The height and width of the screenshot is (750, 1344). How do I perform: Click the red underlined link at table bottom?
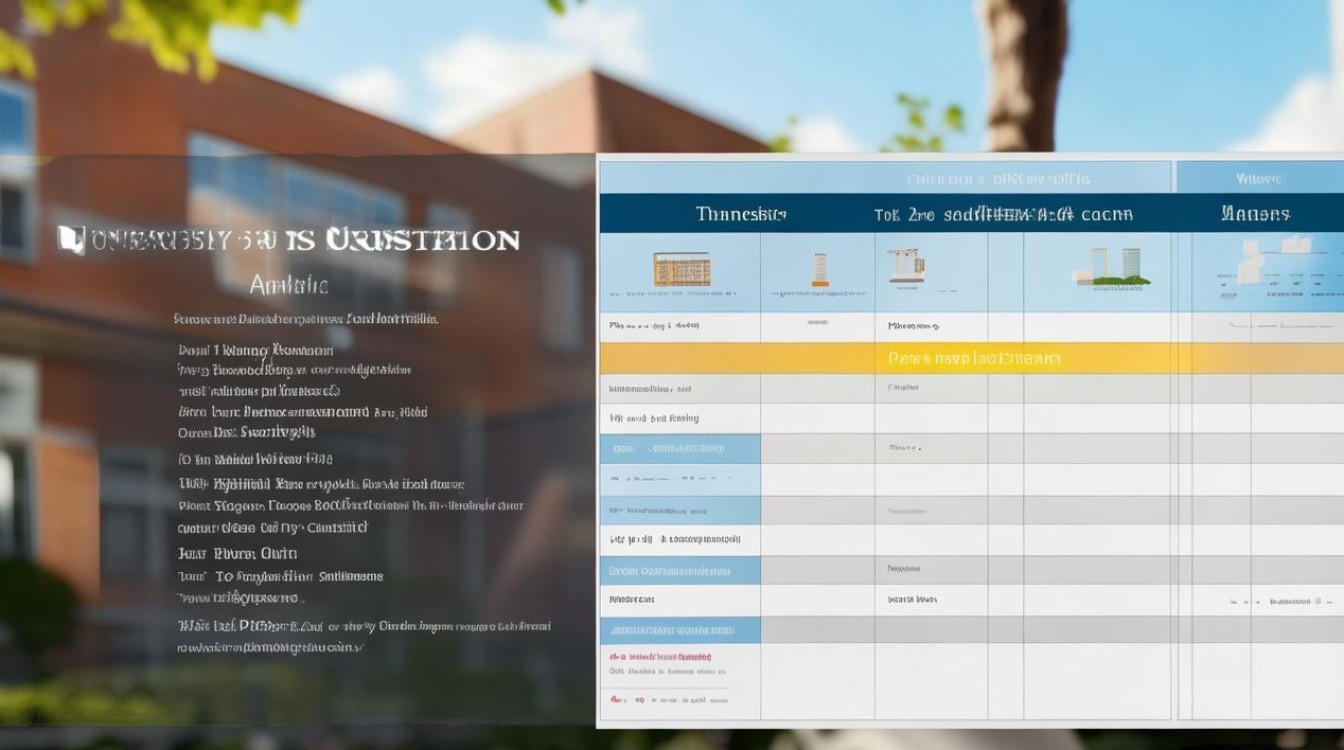pos(660,657)
